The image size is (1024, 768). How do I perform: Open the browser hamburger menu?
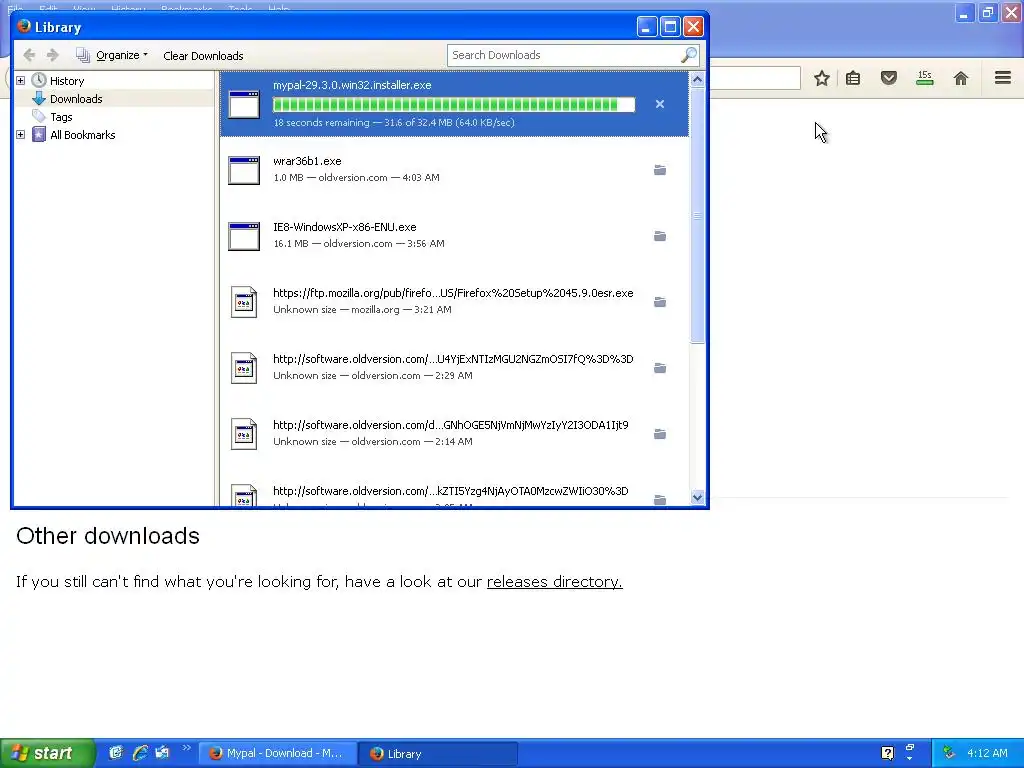pos(1003,78)
